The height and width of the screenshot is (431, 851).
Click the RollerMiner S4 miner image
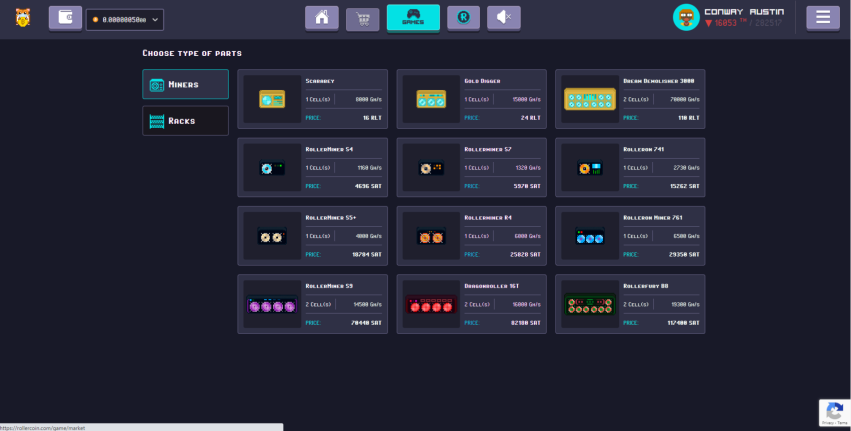pos(272,167)
